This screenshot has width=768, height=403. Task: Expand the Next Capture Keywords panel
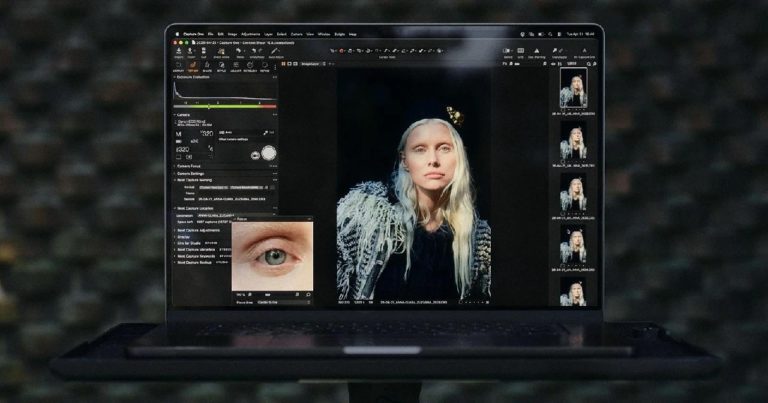[175, 256]
